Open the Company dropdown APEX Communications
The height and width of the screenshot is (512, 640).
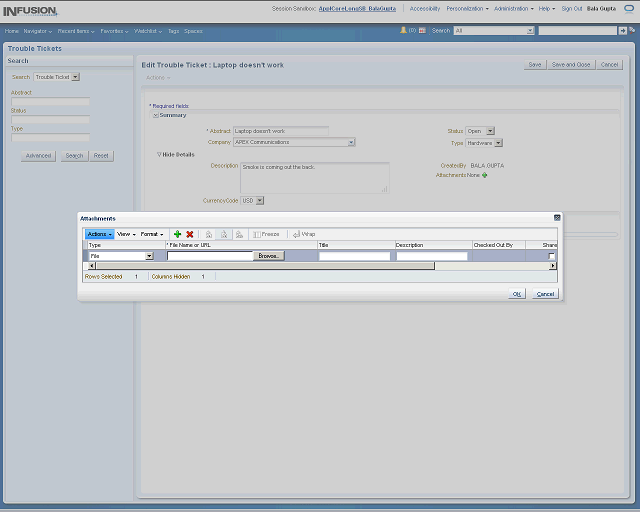(351, 142)
